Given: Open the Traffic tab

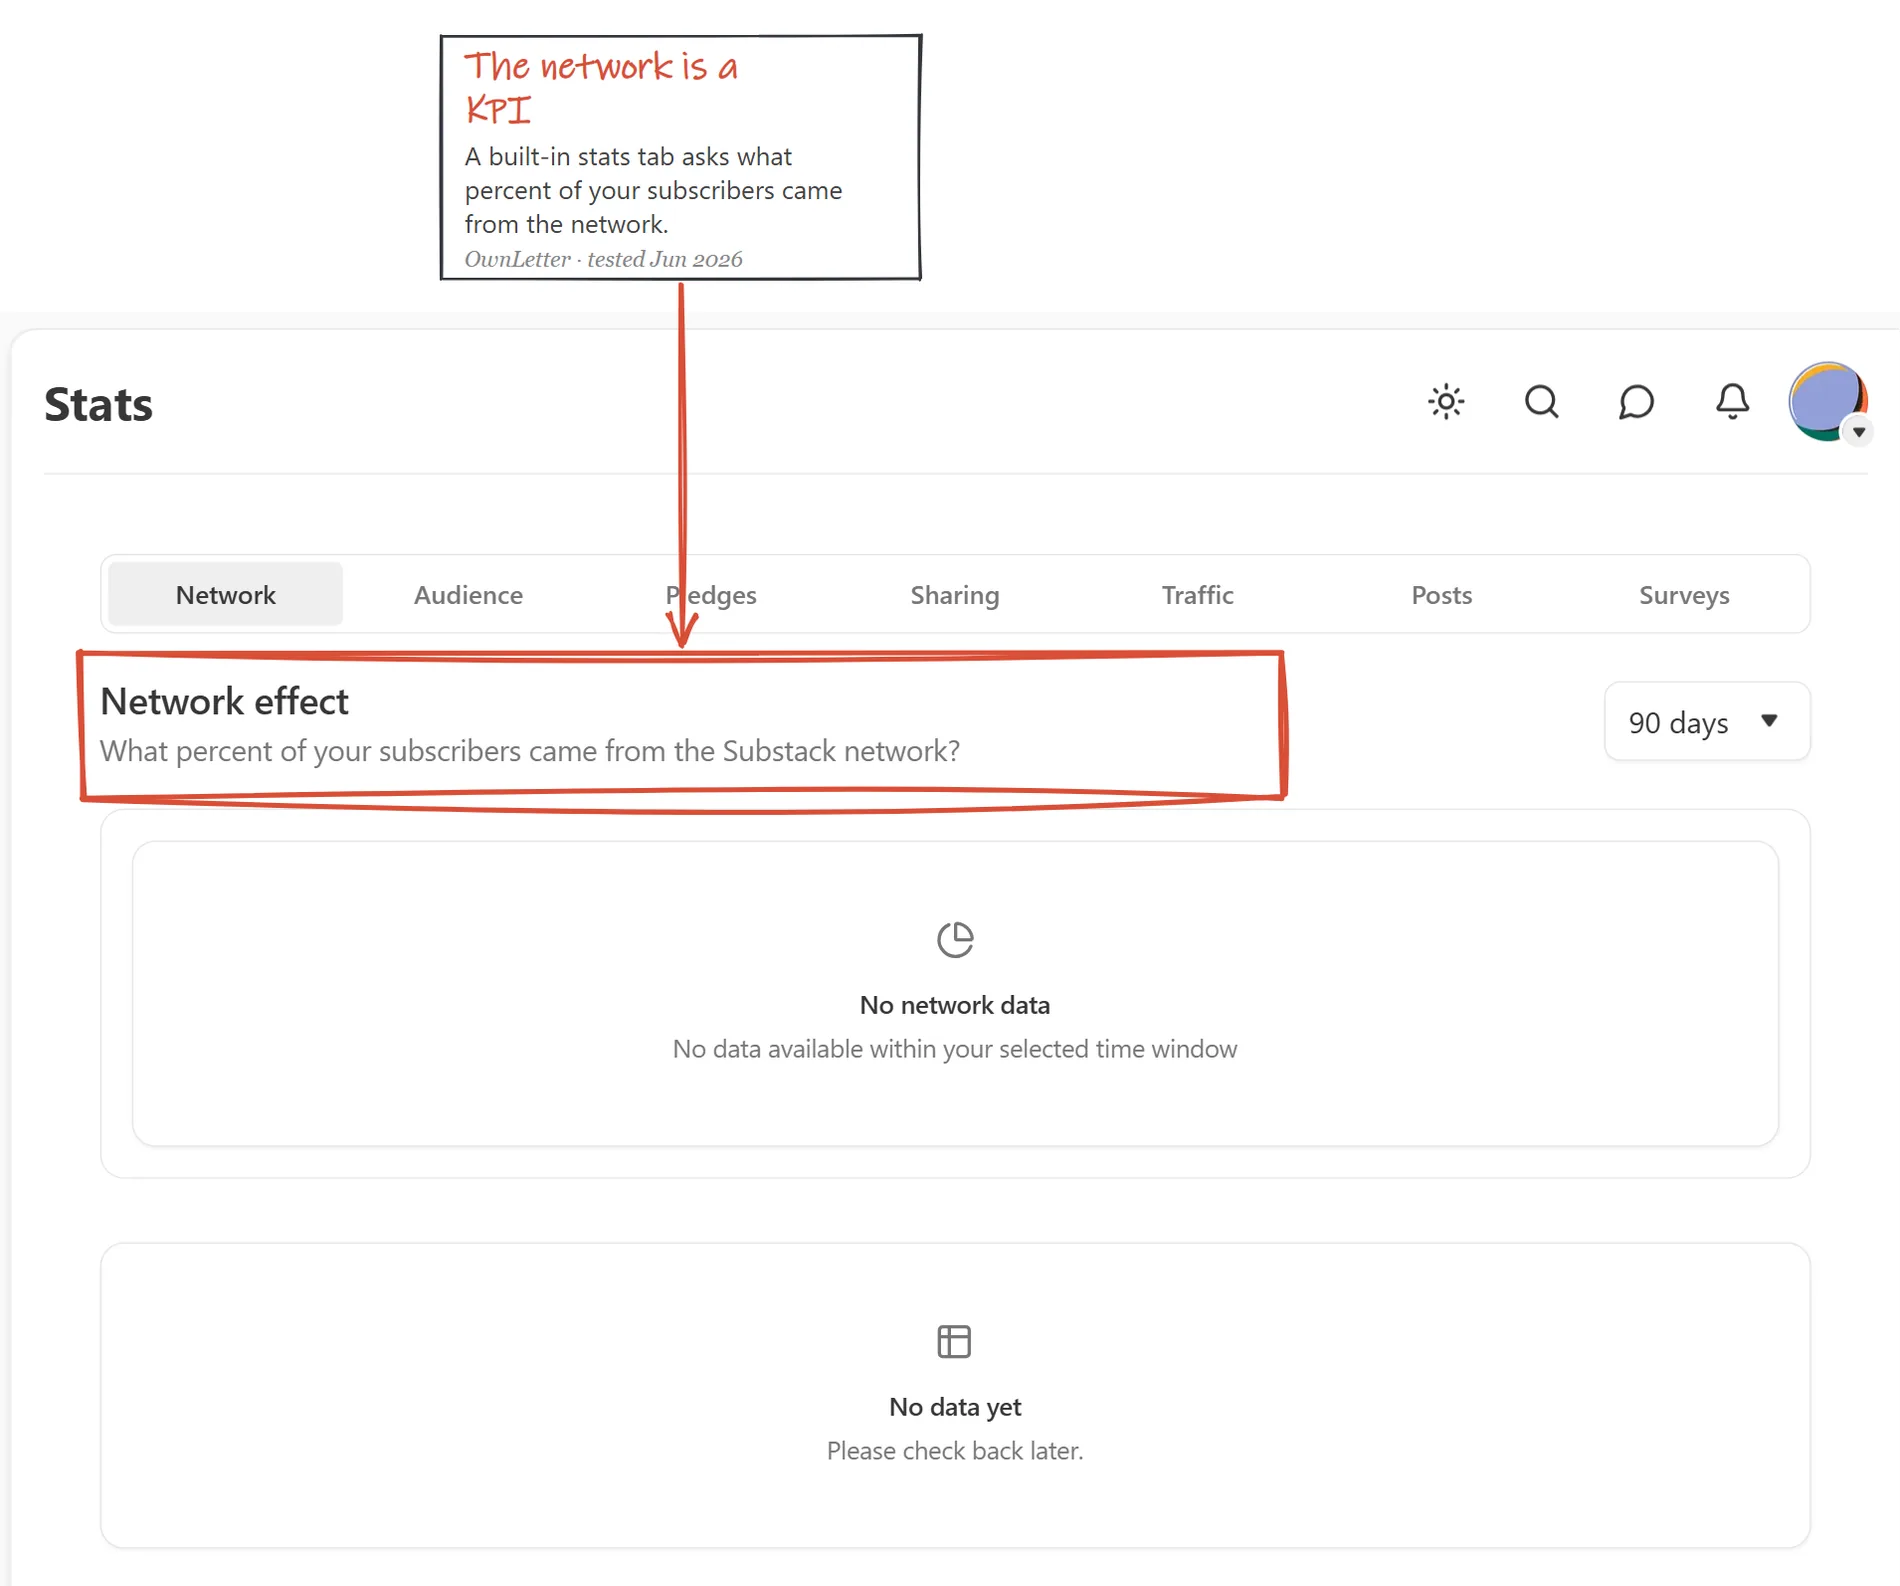Looking at the screenshot, I should [1198, 595].
